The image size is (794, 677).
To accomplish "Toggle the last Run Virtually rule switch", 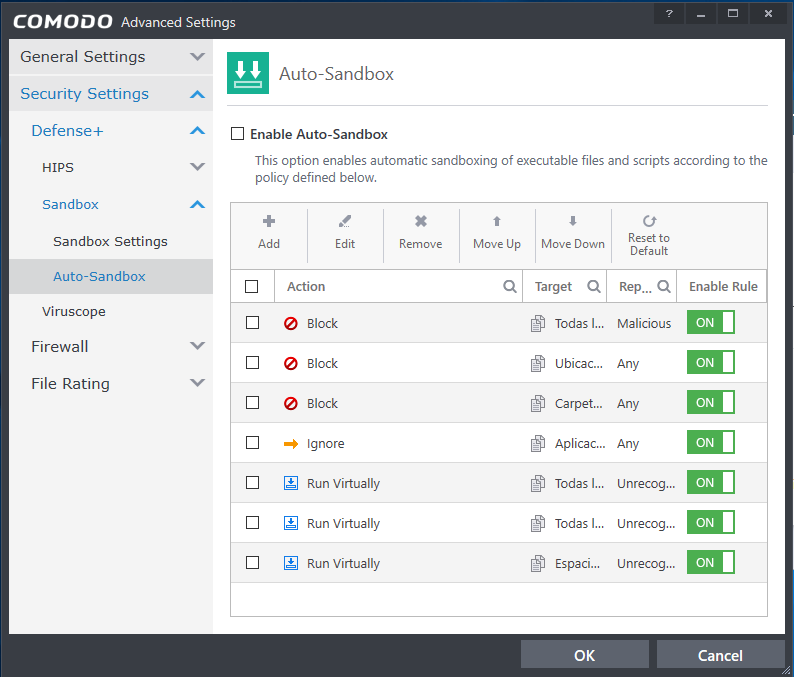I will (x=710, y=563).
